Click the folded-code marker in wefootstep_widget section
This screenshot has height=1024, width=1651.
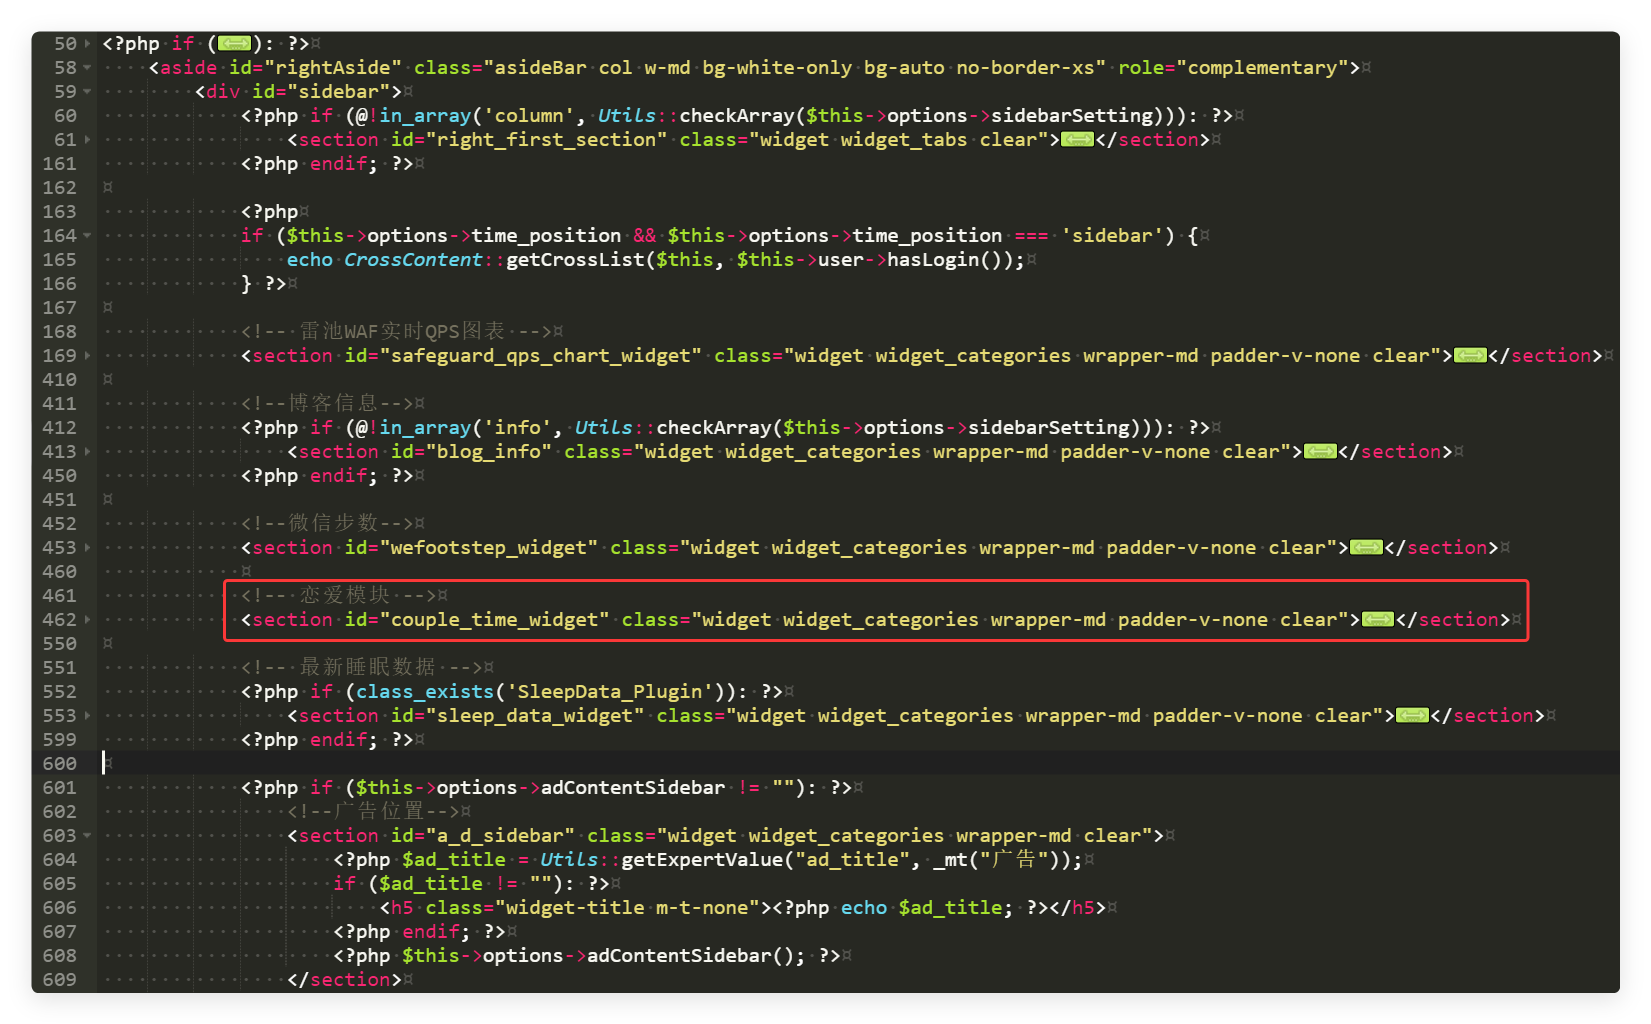(x=1366, y=548)
